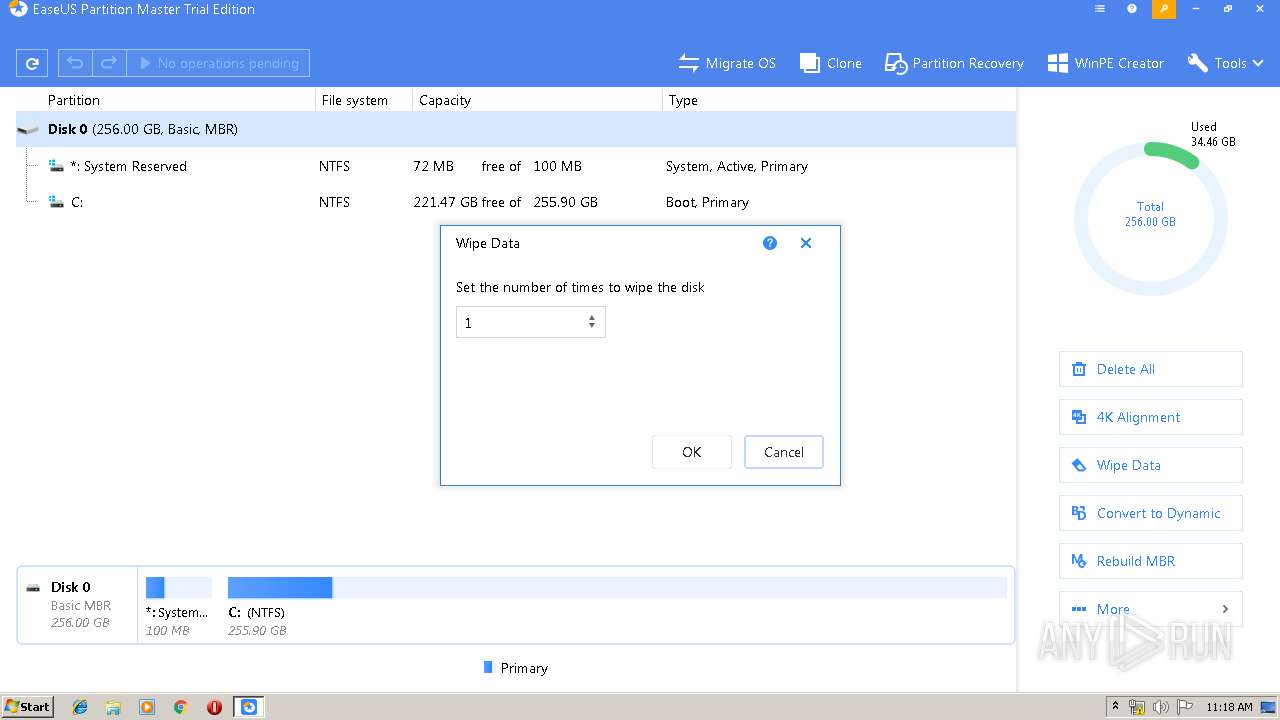Click Delete All action

click(1151, 369)
